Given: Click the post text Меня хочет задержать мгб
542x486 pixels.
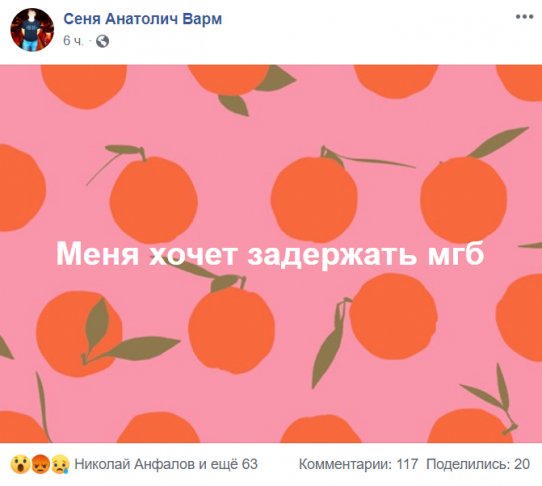Looking at the screenshot, I should click(270, 255).
